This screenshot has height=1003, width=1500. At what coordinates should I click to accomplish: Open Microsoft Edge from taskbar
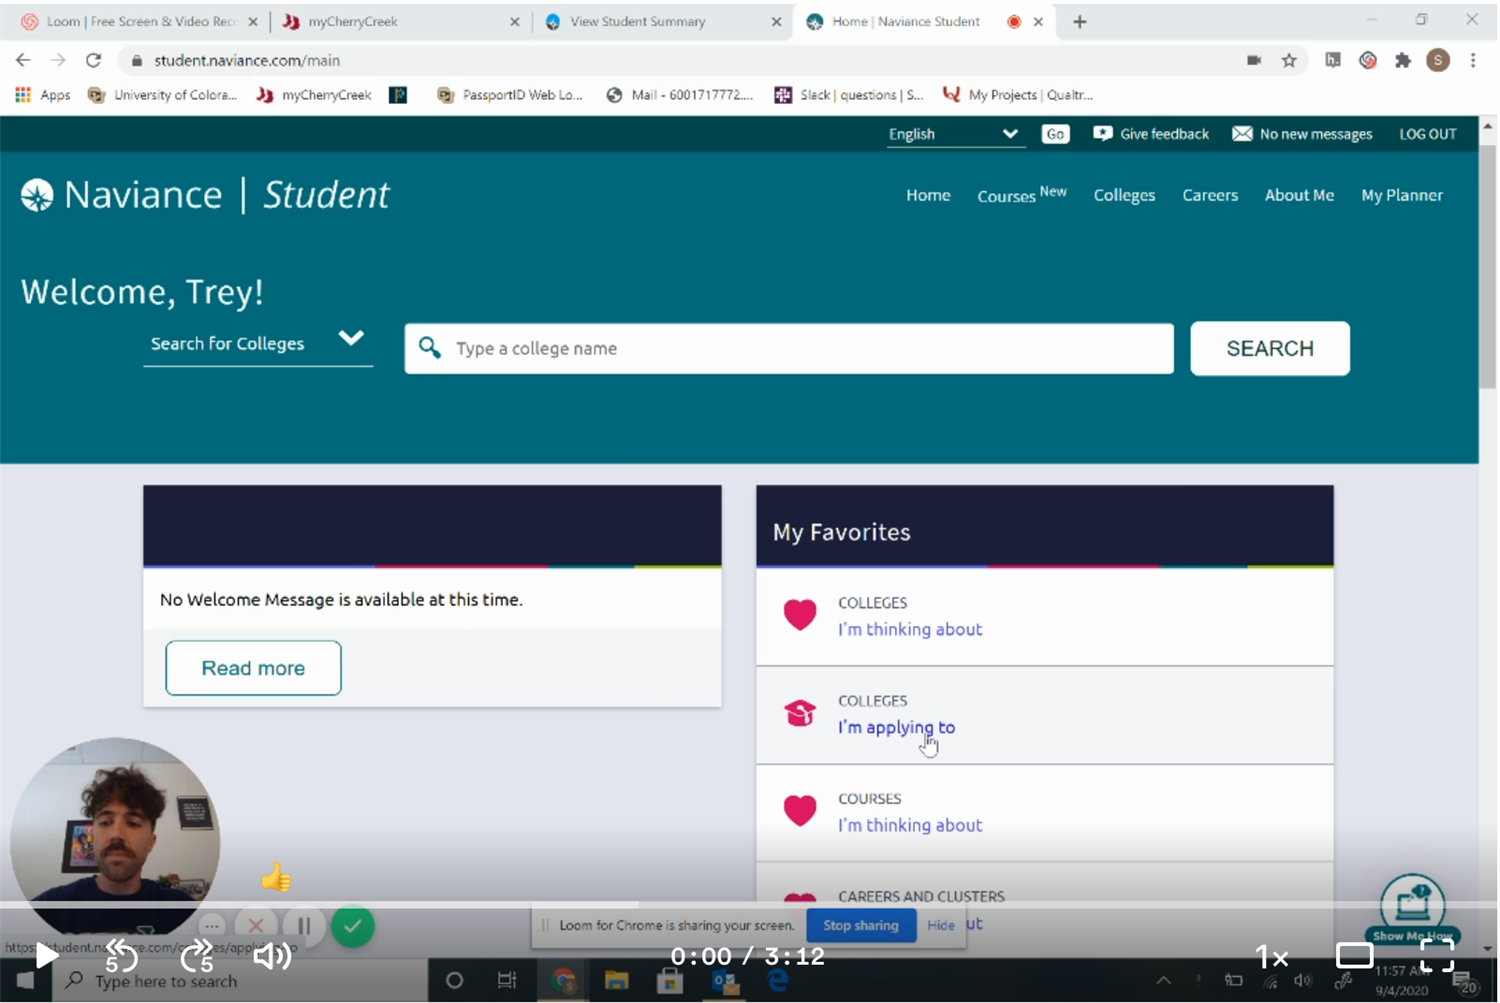tap(778, 981)
